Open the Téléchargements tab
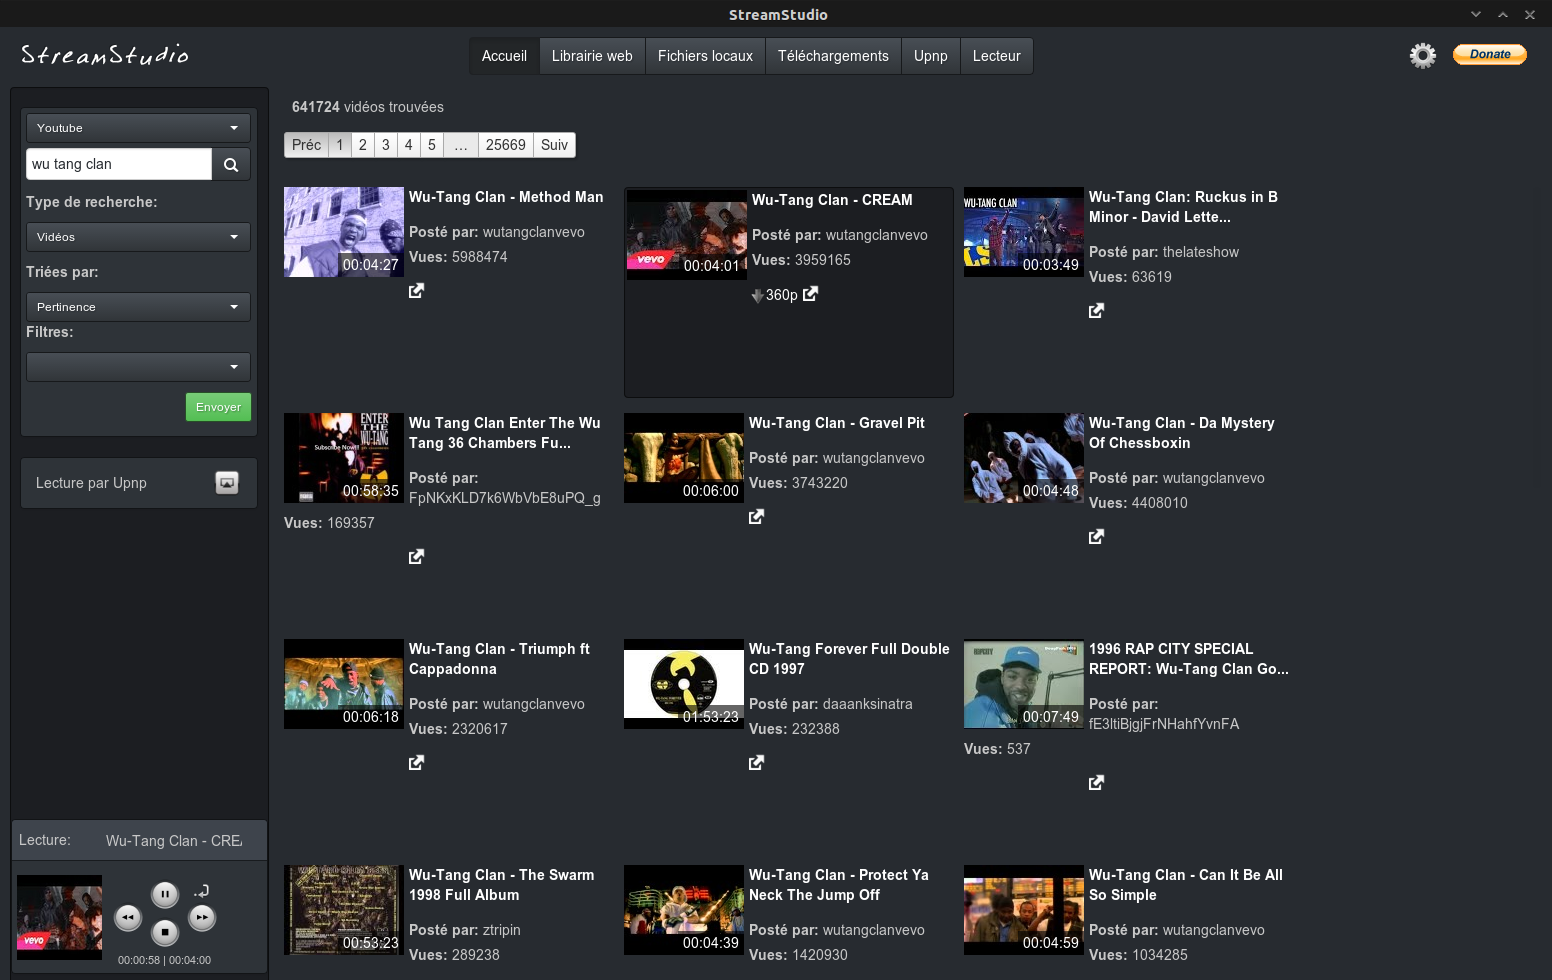 pos(833,56)
